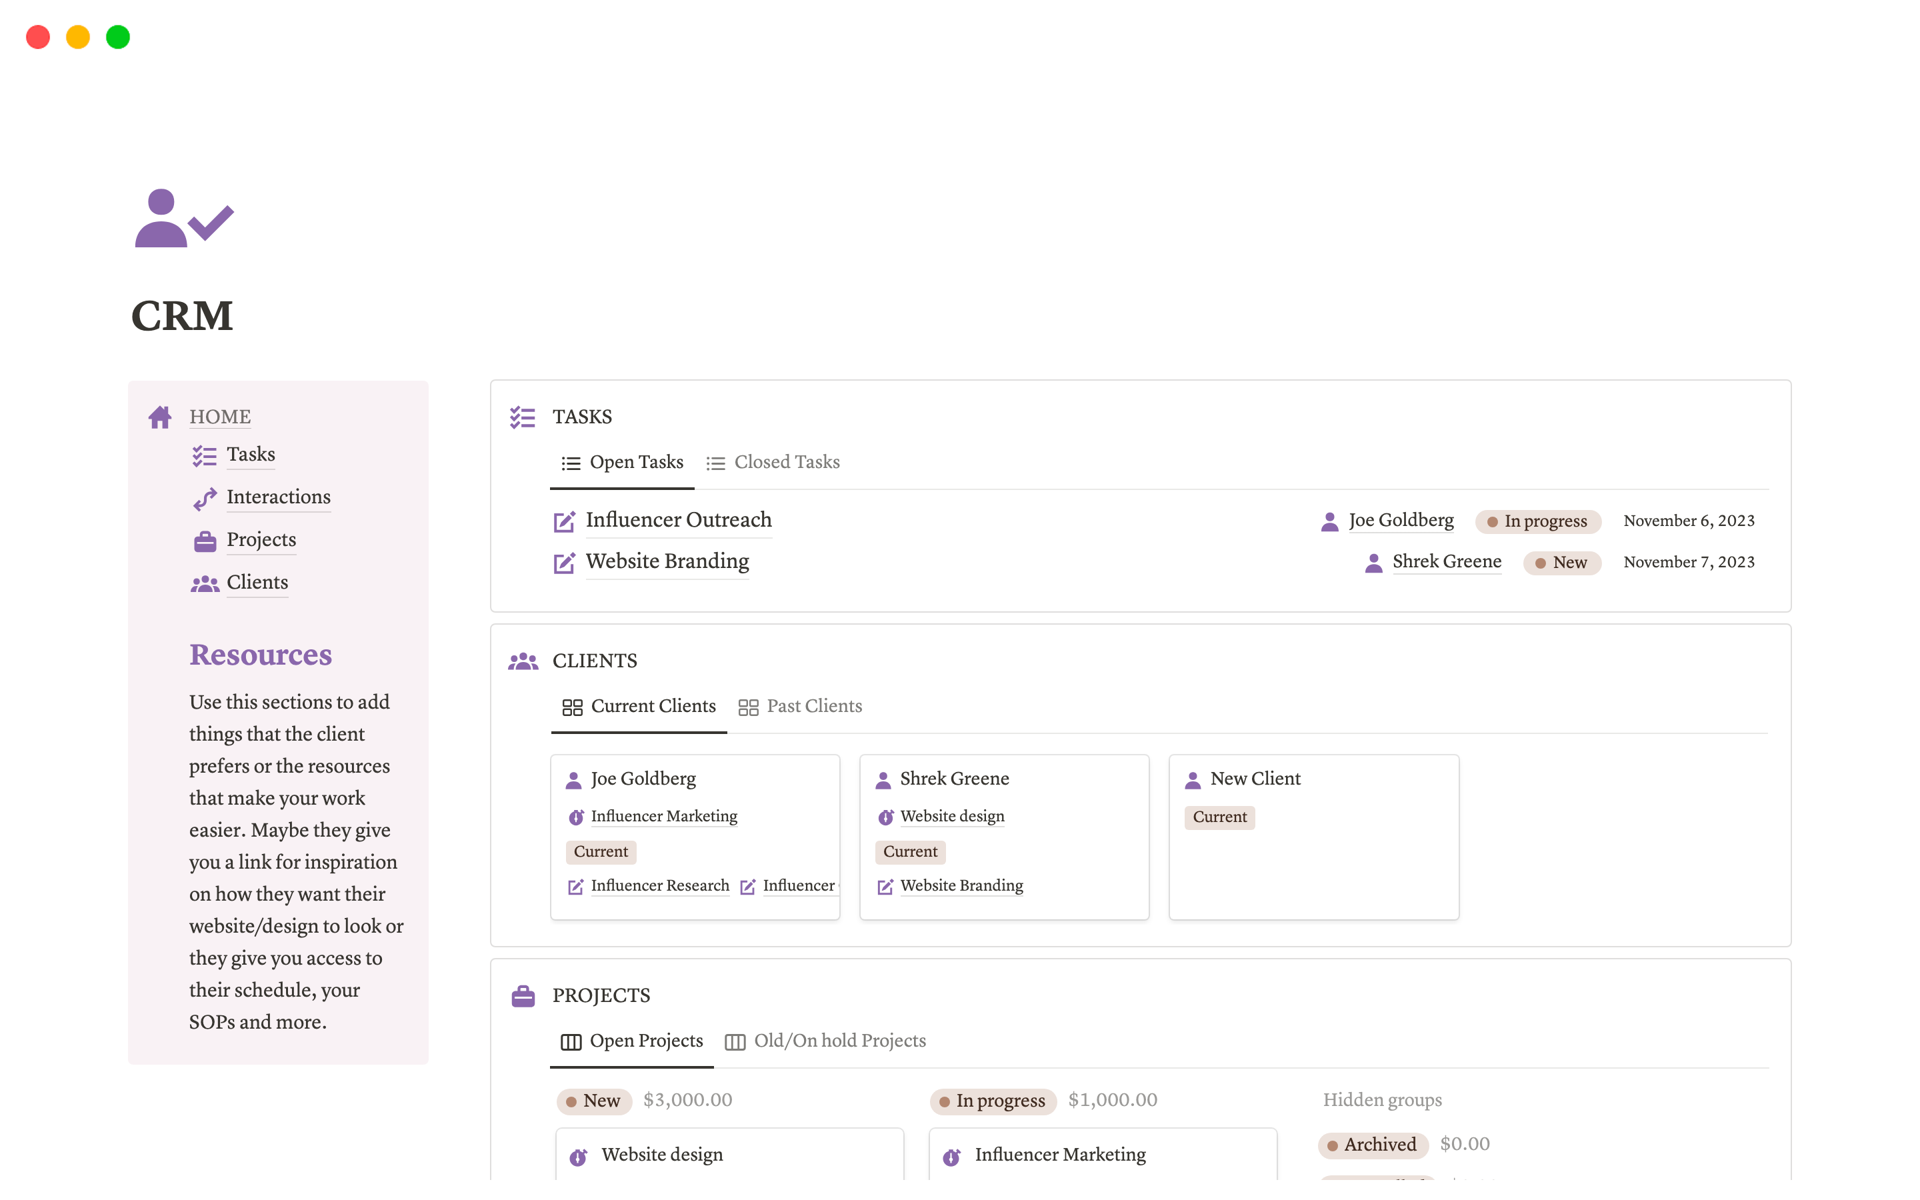Click the edit icon beside Website Branding task
1920x1200 pixels.
point(563,563)
